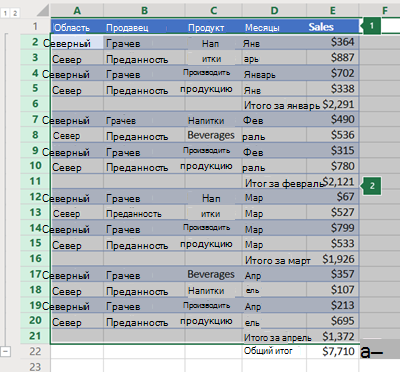Select the $364 sales cell
400x372 pixels.
point(333,42)
